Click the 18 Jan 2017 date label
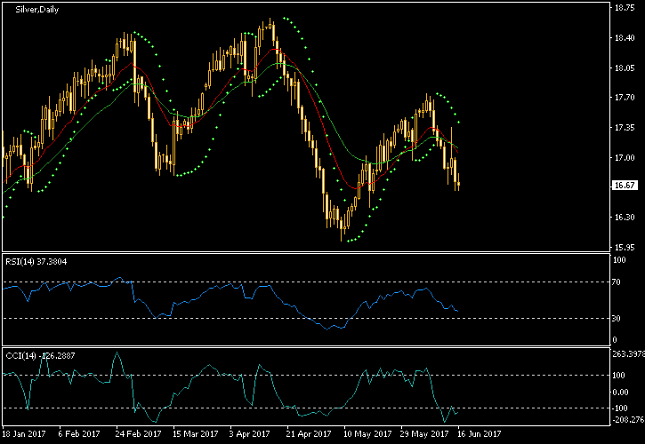 point(24,434)
